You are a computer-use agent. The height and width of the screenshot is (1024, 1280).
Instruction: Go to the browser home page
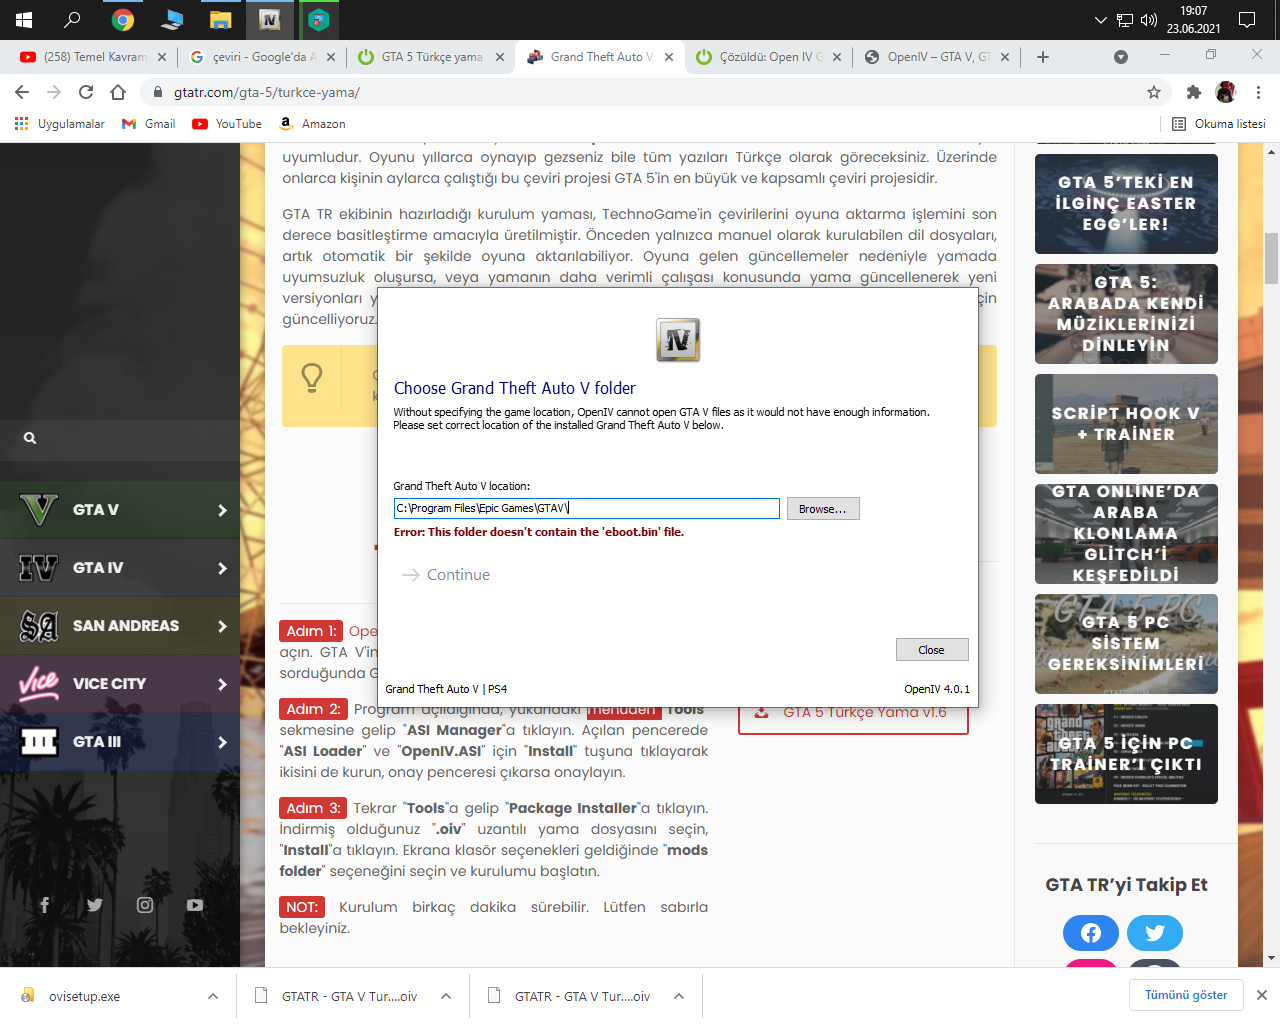tap(118, 92)
